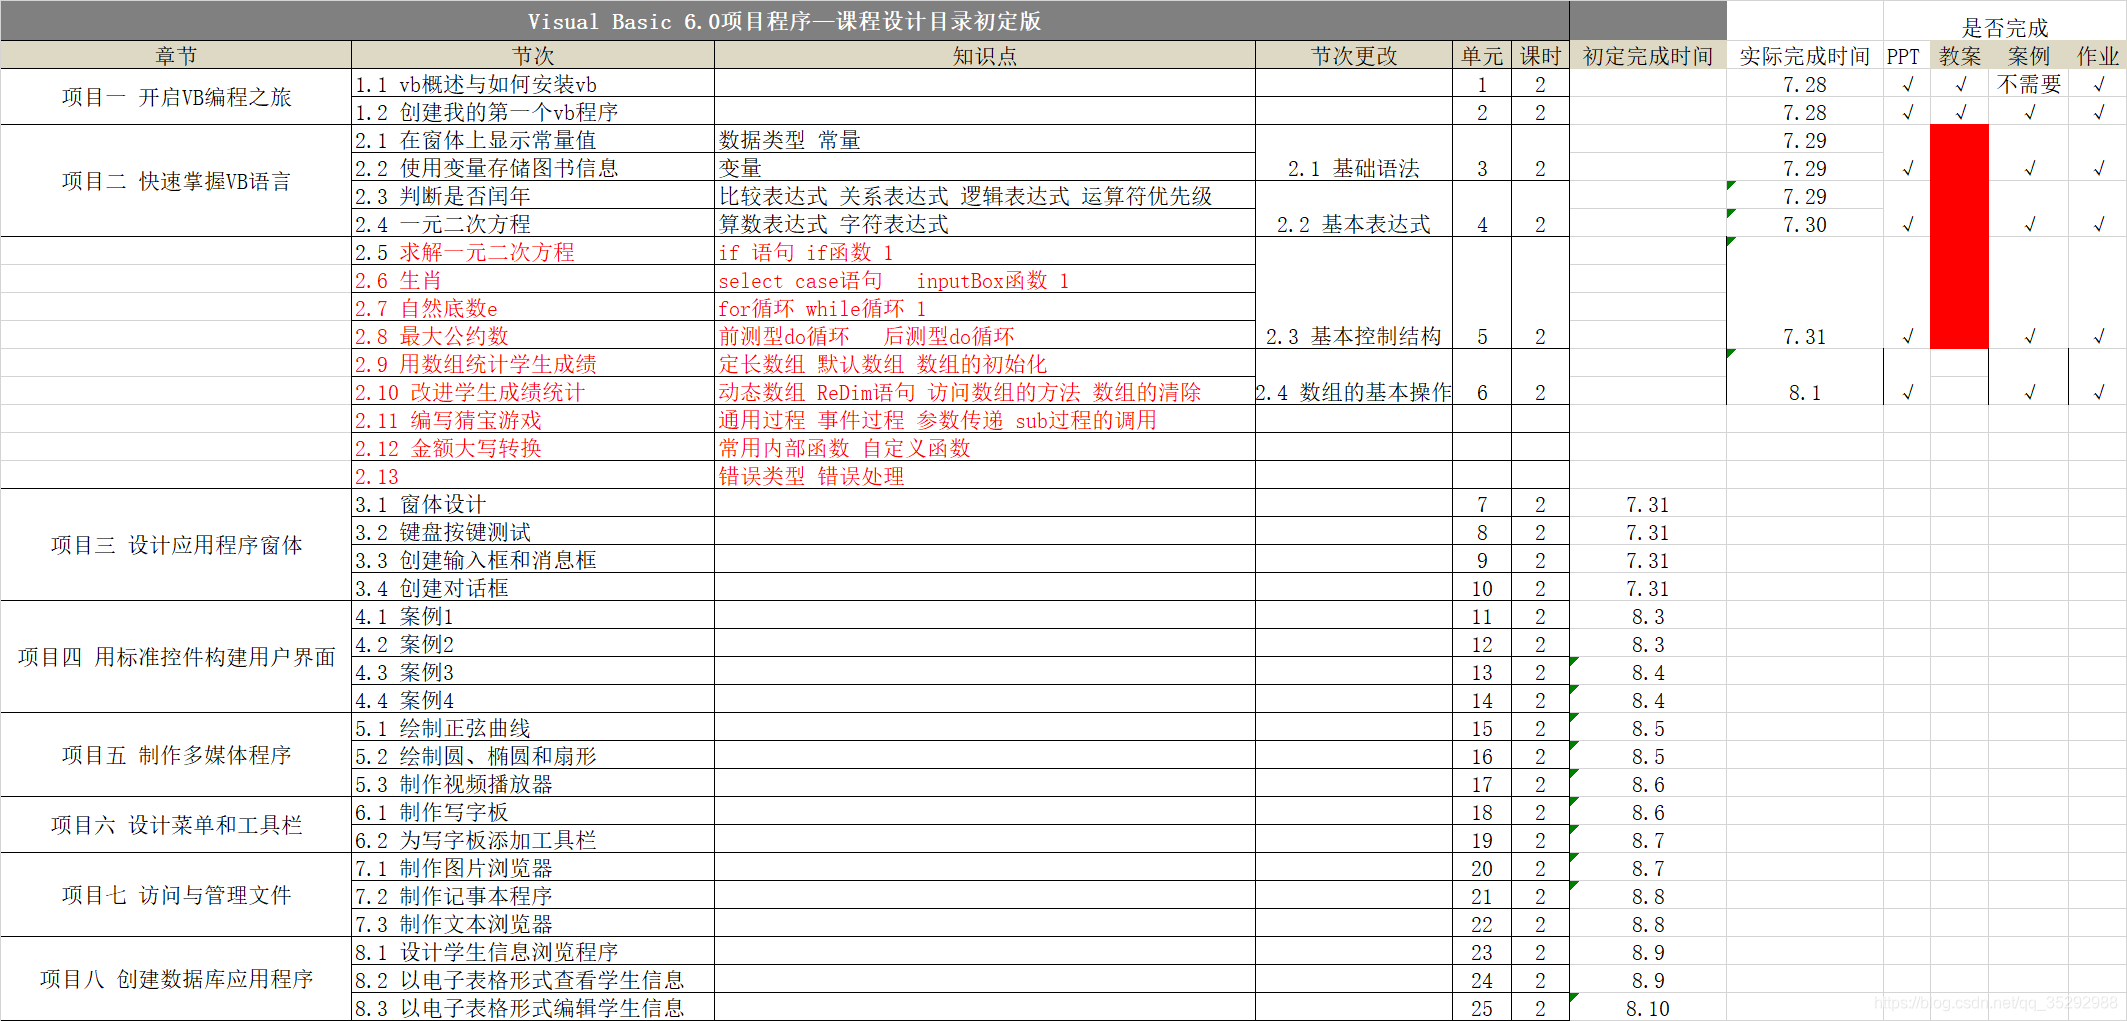Click the actual finish date '7.30'
The height and width of the screenshot is (1021, 2127).
[x=1805, y=224]
